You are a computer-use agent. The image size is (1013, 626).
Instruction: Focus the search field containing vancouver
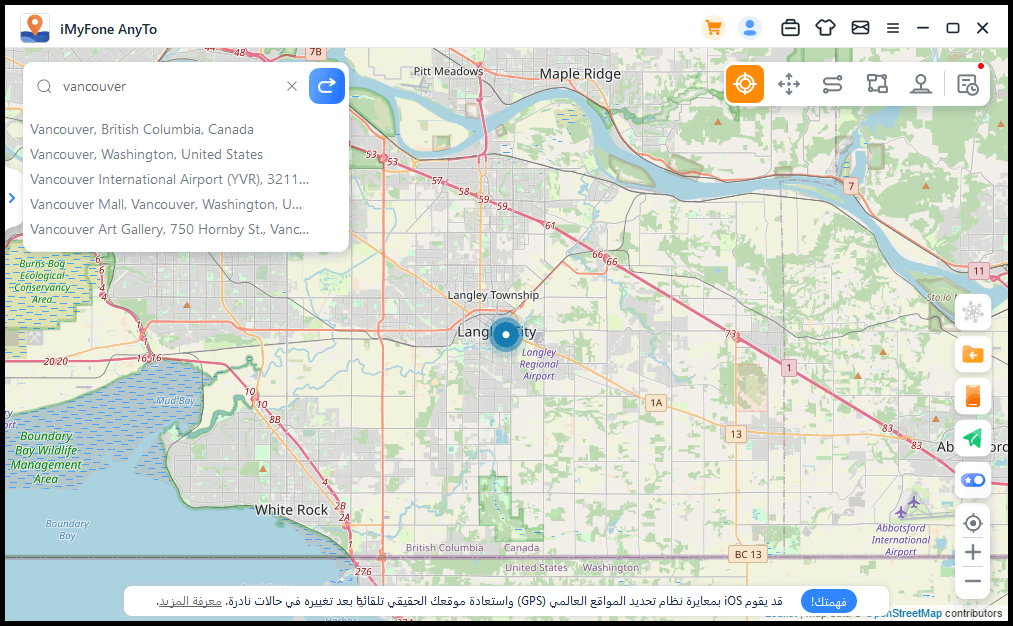167,87
